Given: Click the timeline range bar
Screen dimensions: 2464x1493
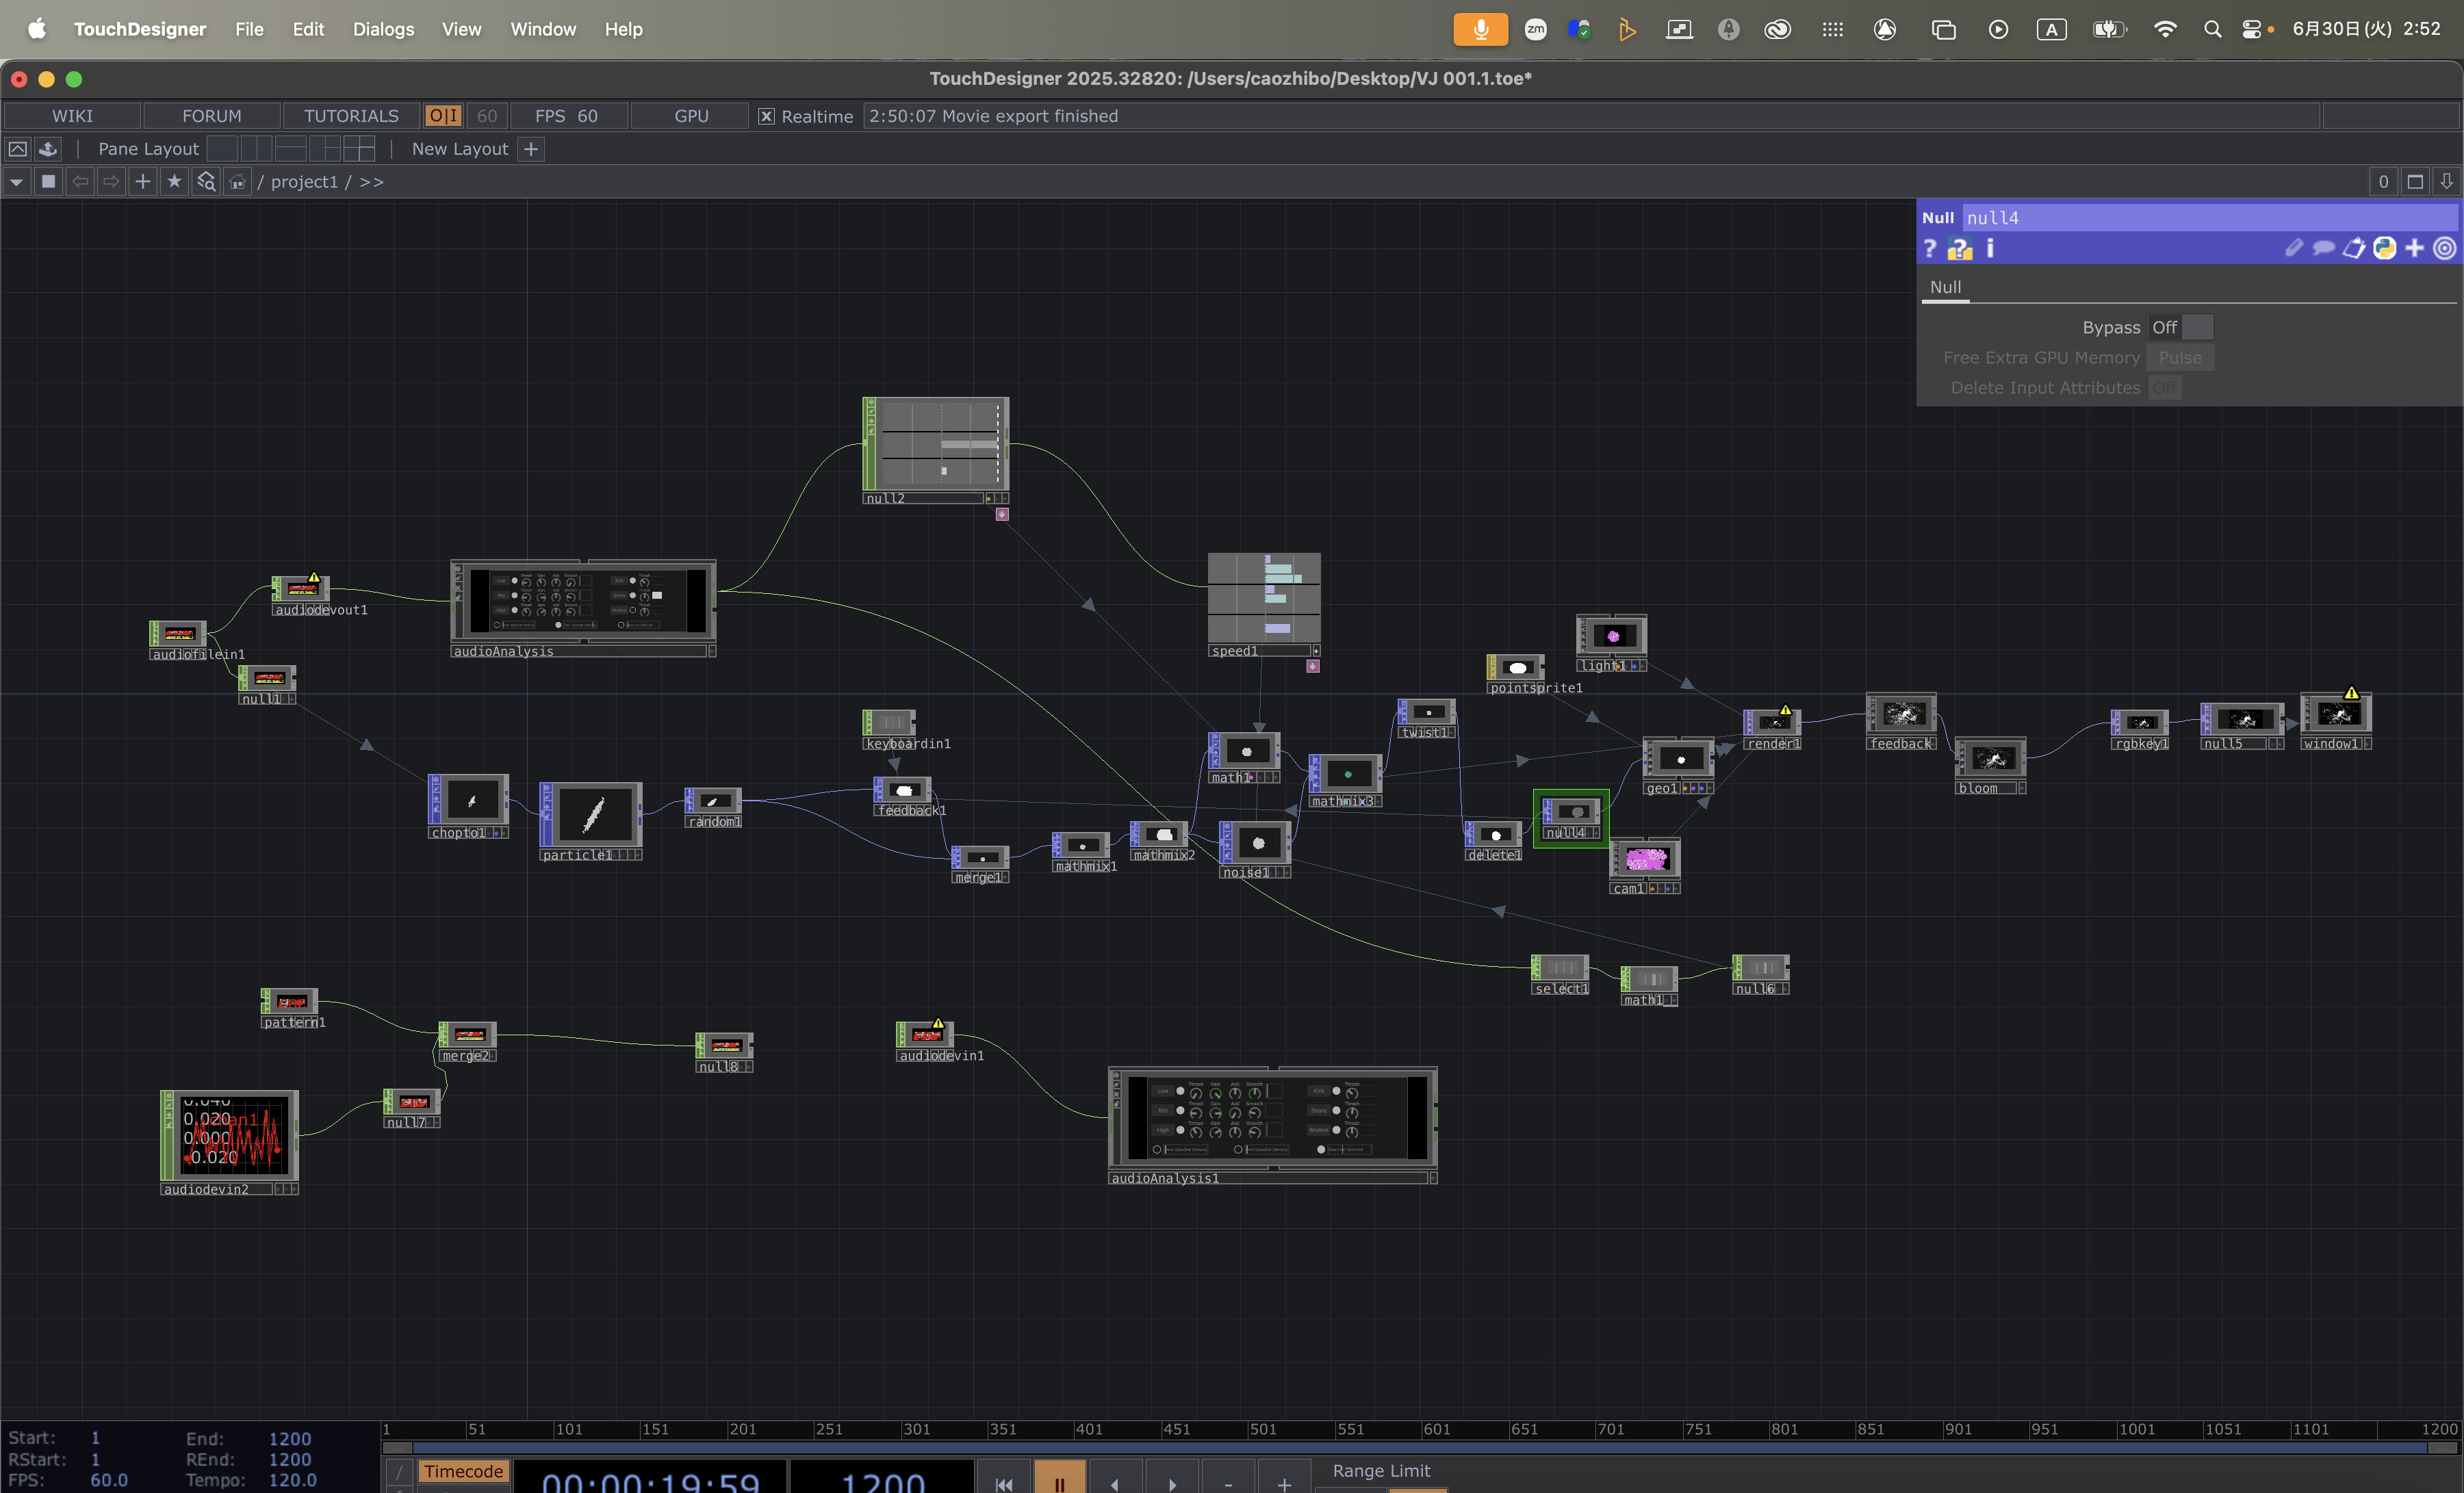Looking at the screenshot, I should coord(1419,1447).
